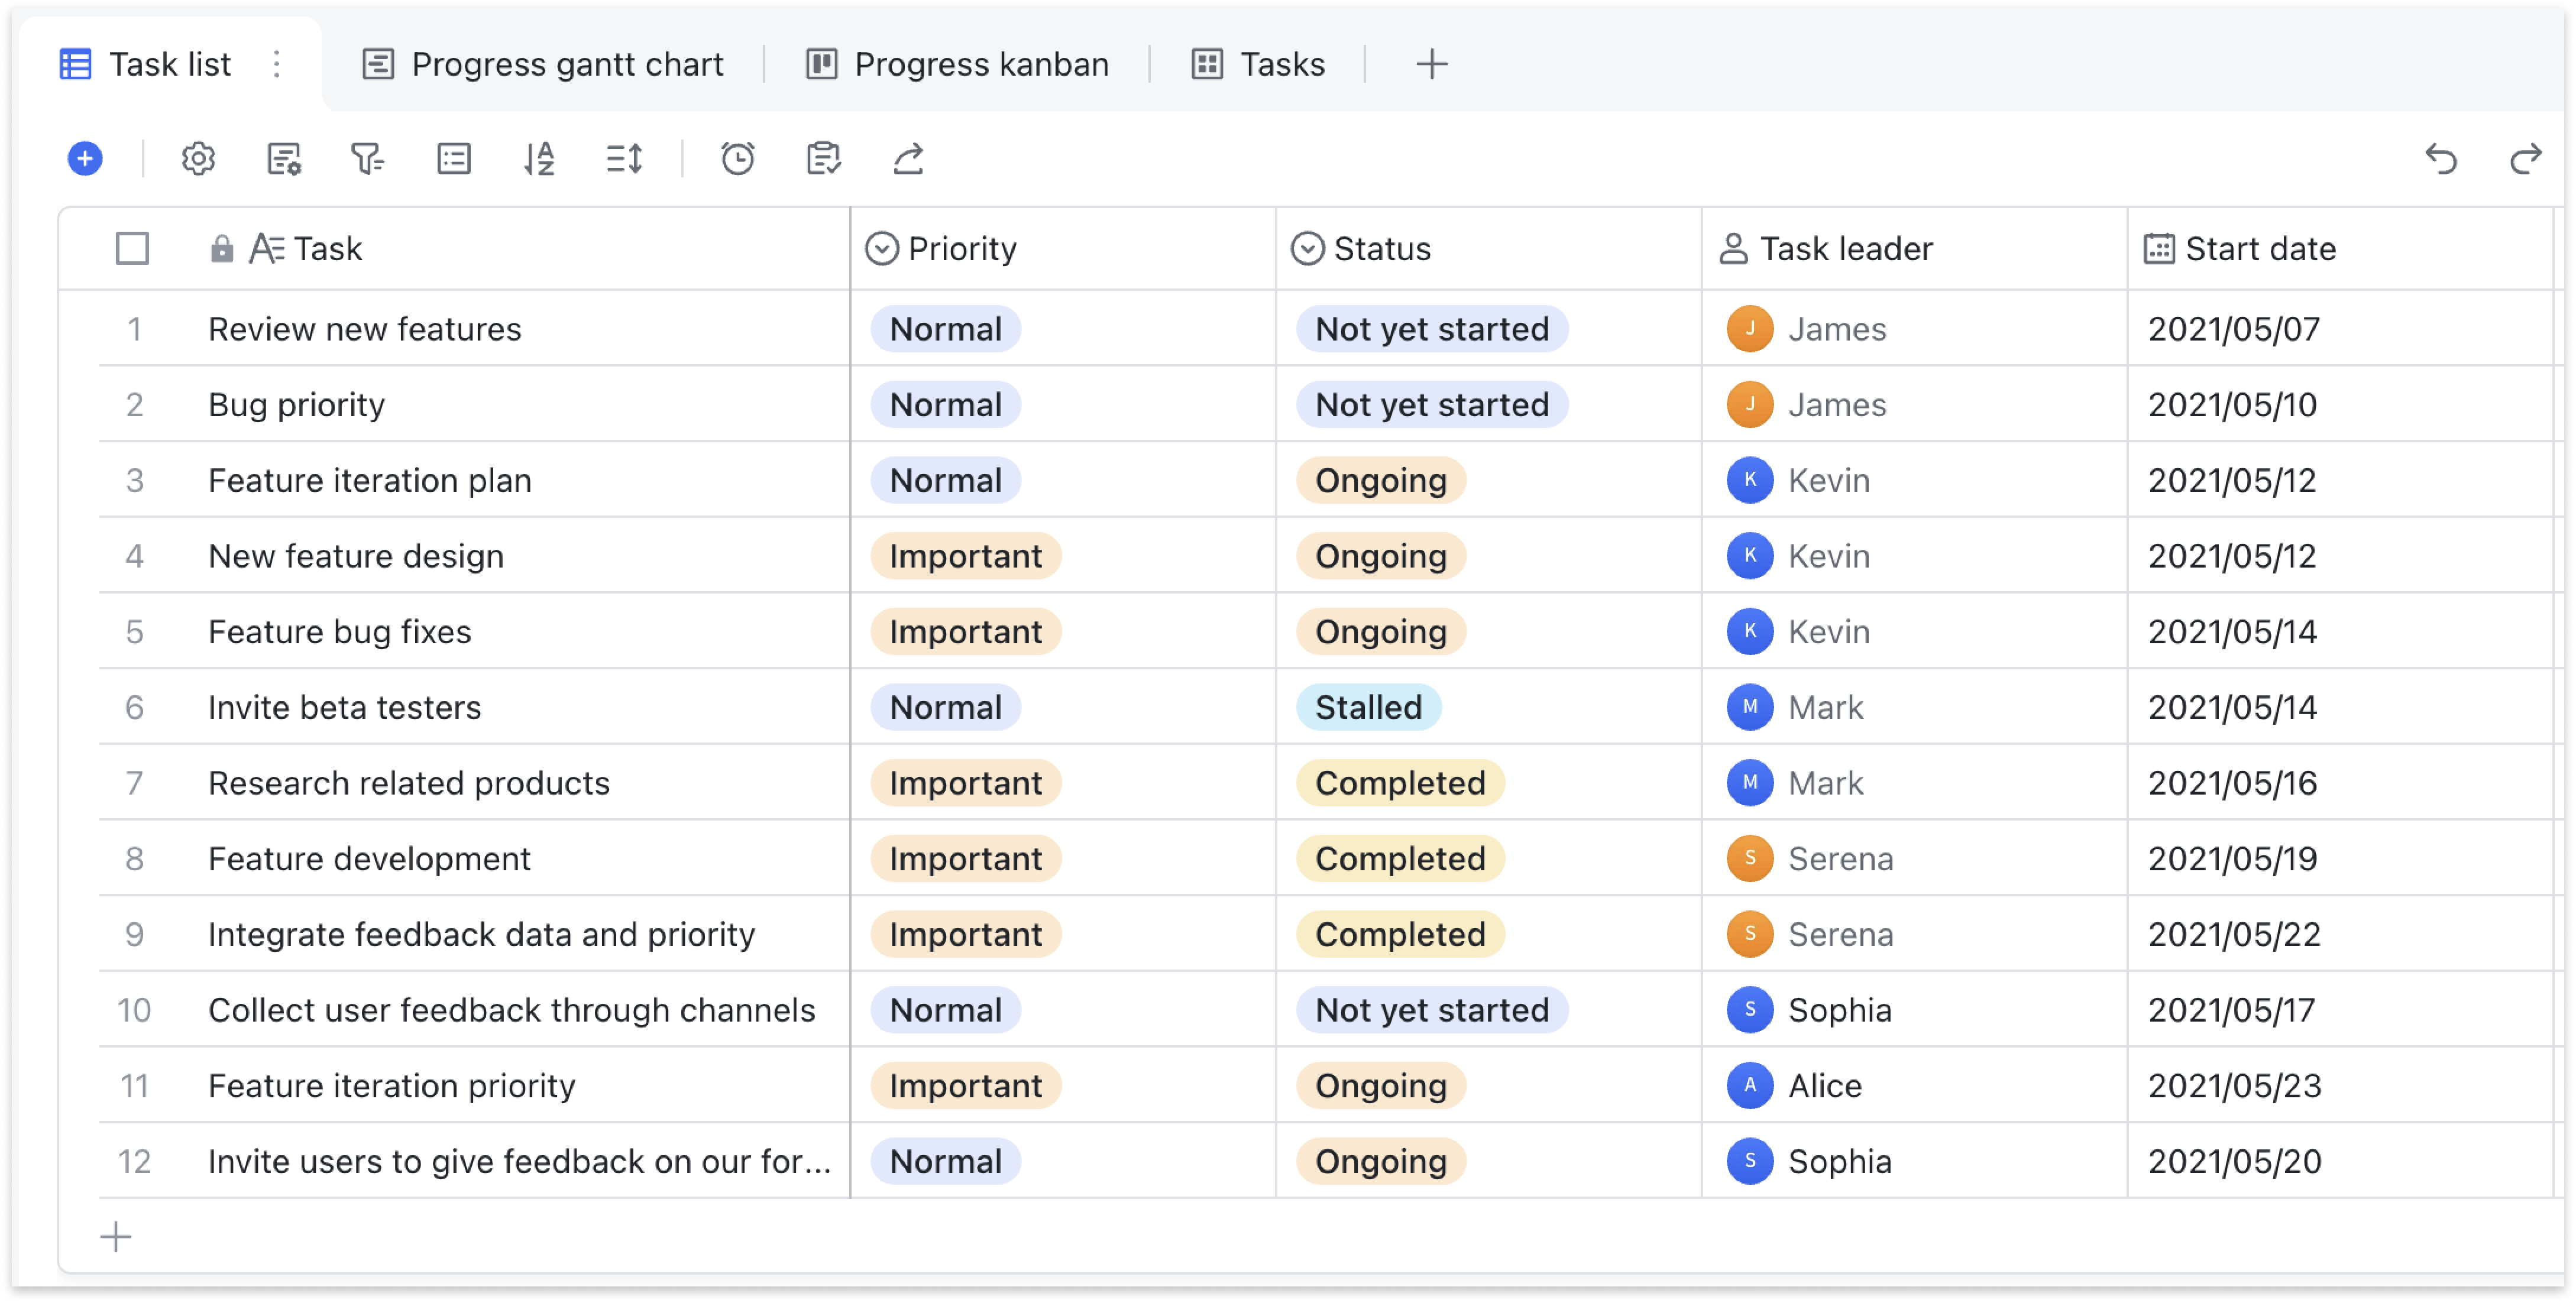Image resolution: width=2576 pixels, height=1303 pixels.
Task: Open the filter tool in toolbar
Action: 367,158
